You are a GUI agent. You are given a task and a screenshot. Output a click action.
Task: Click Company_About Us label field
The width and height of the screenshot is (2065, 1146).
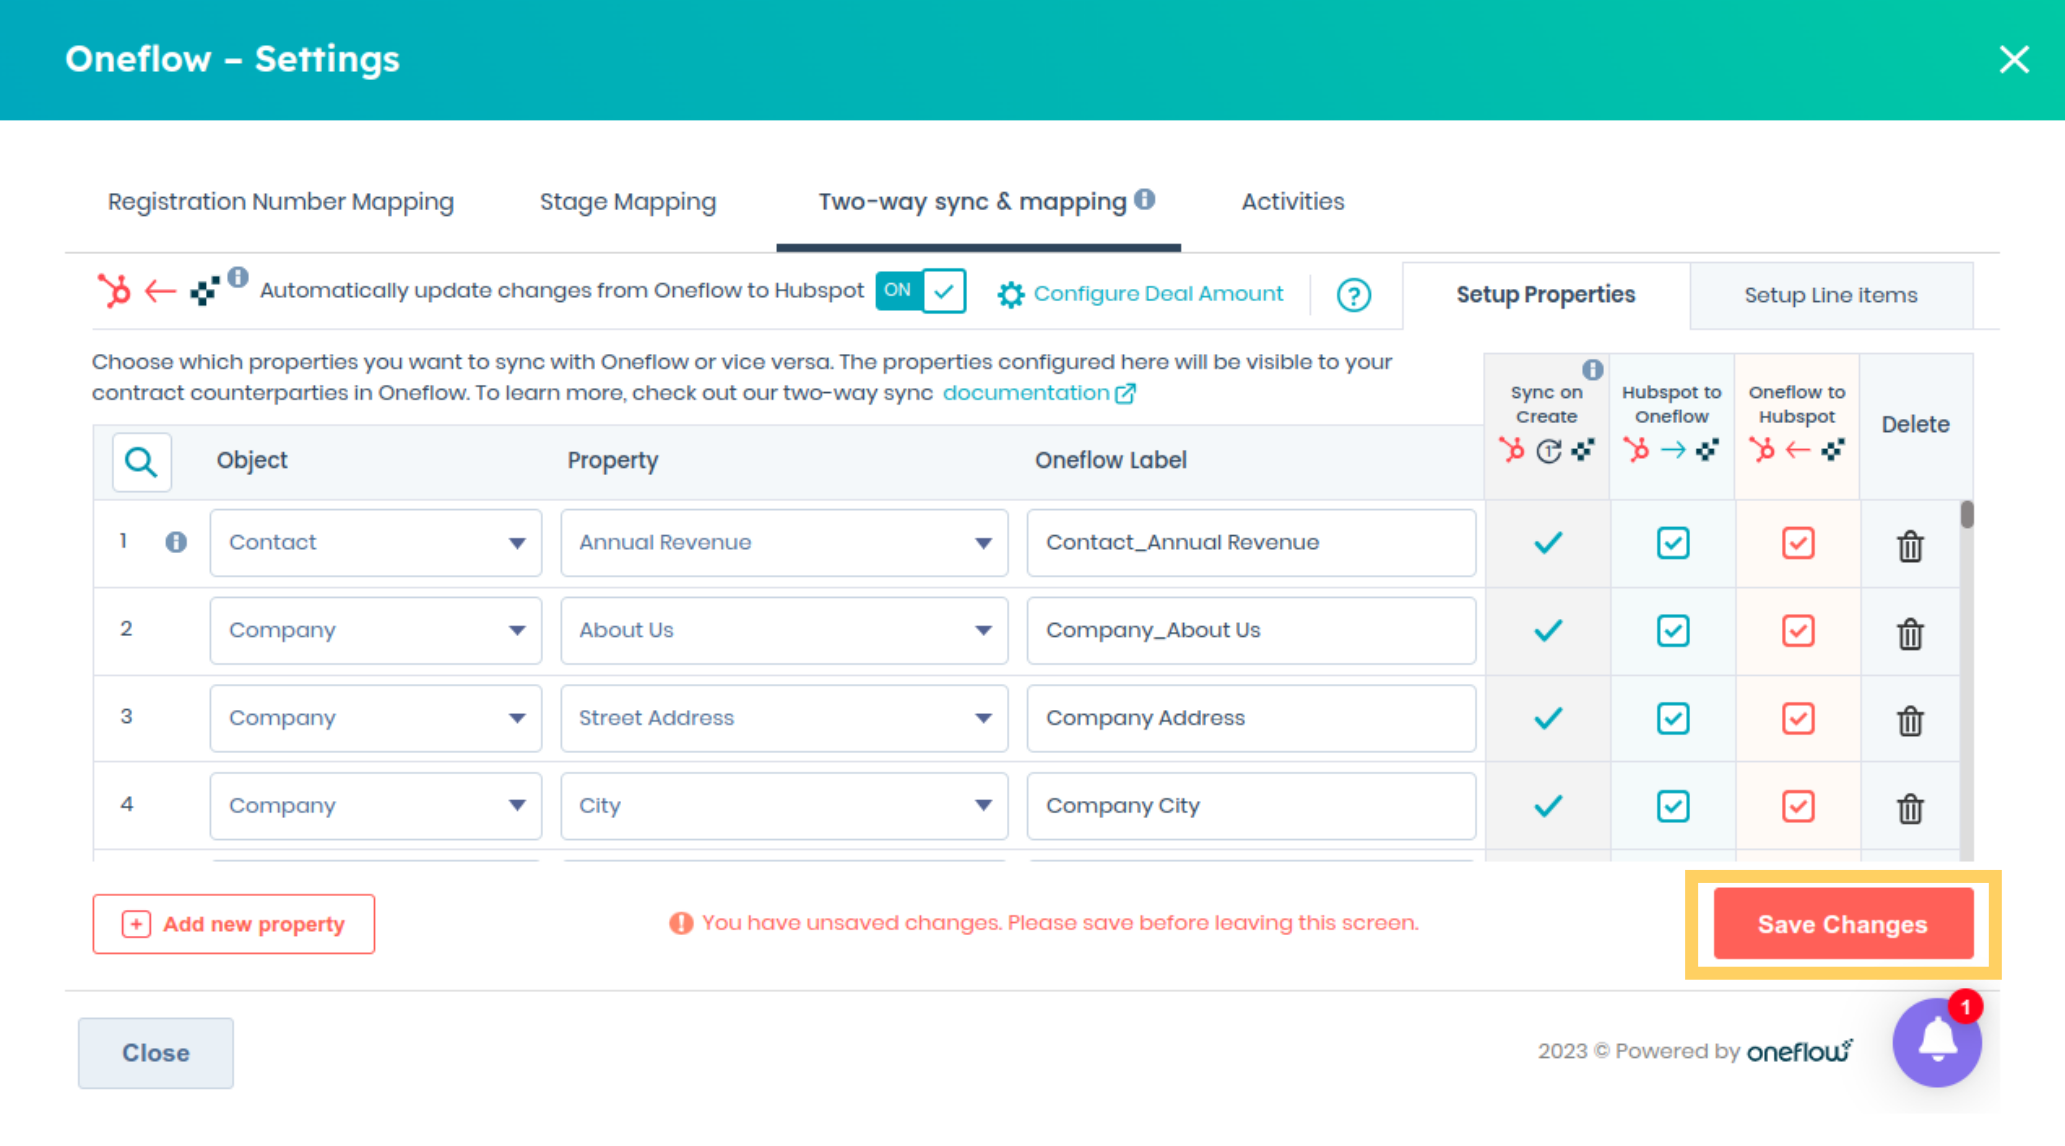1251,631
